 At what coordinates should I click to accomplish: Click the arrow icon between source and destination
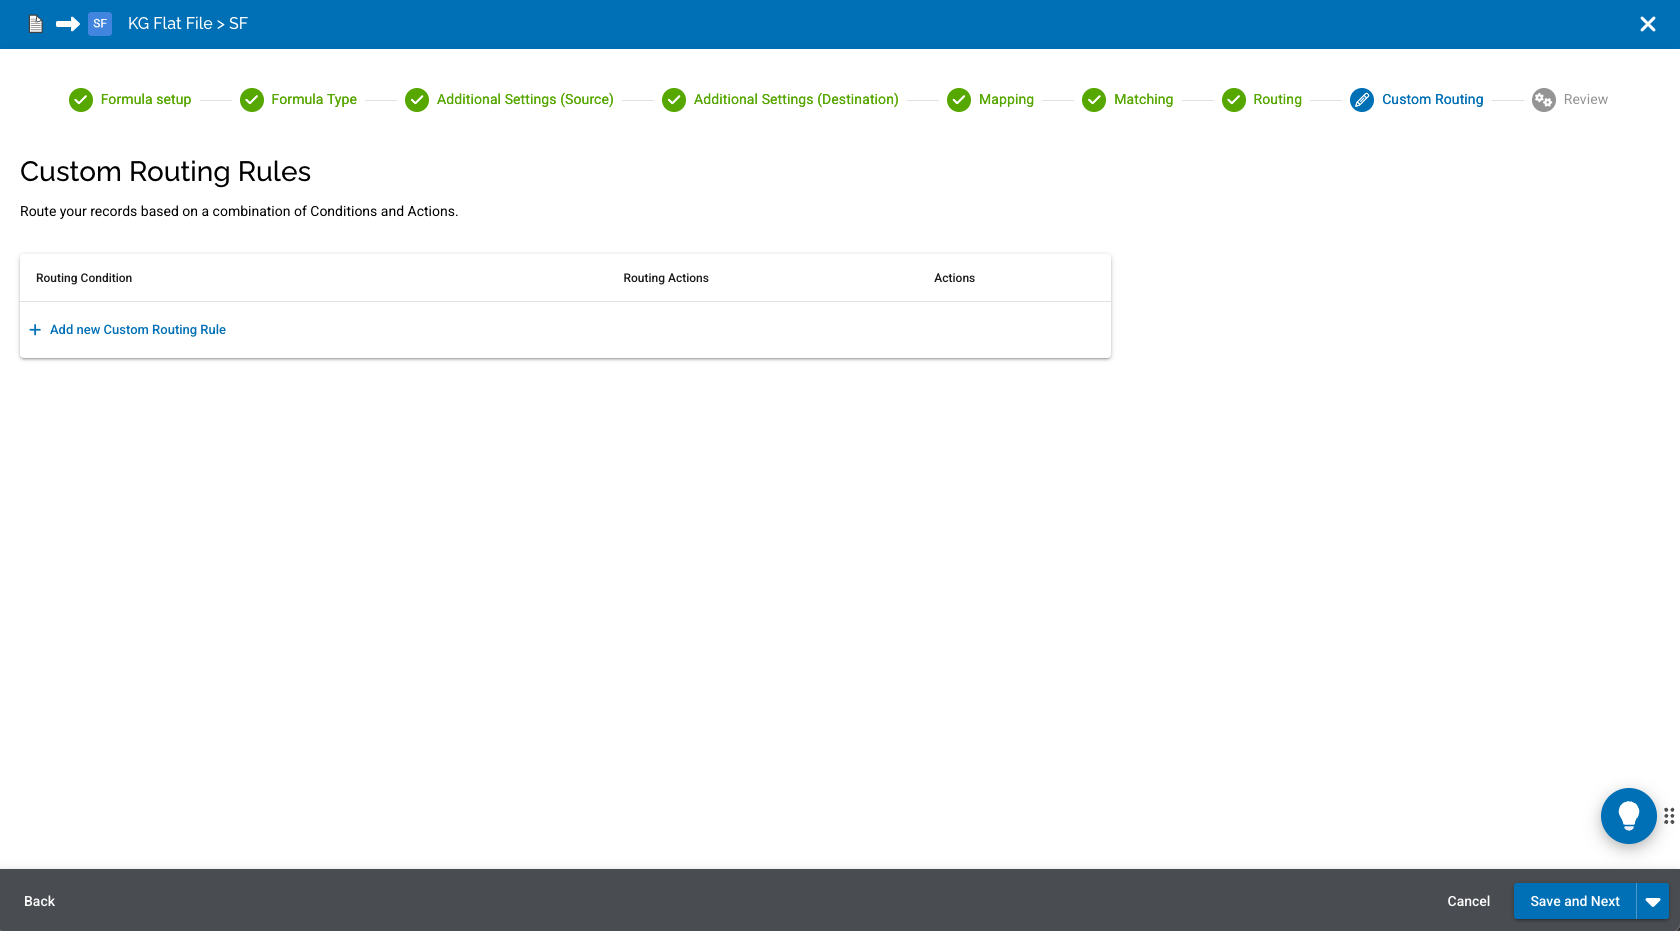click(66, 23)
